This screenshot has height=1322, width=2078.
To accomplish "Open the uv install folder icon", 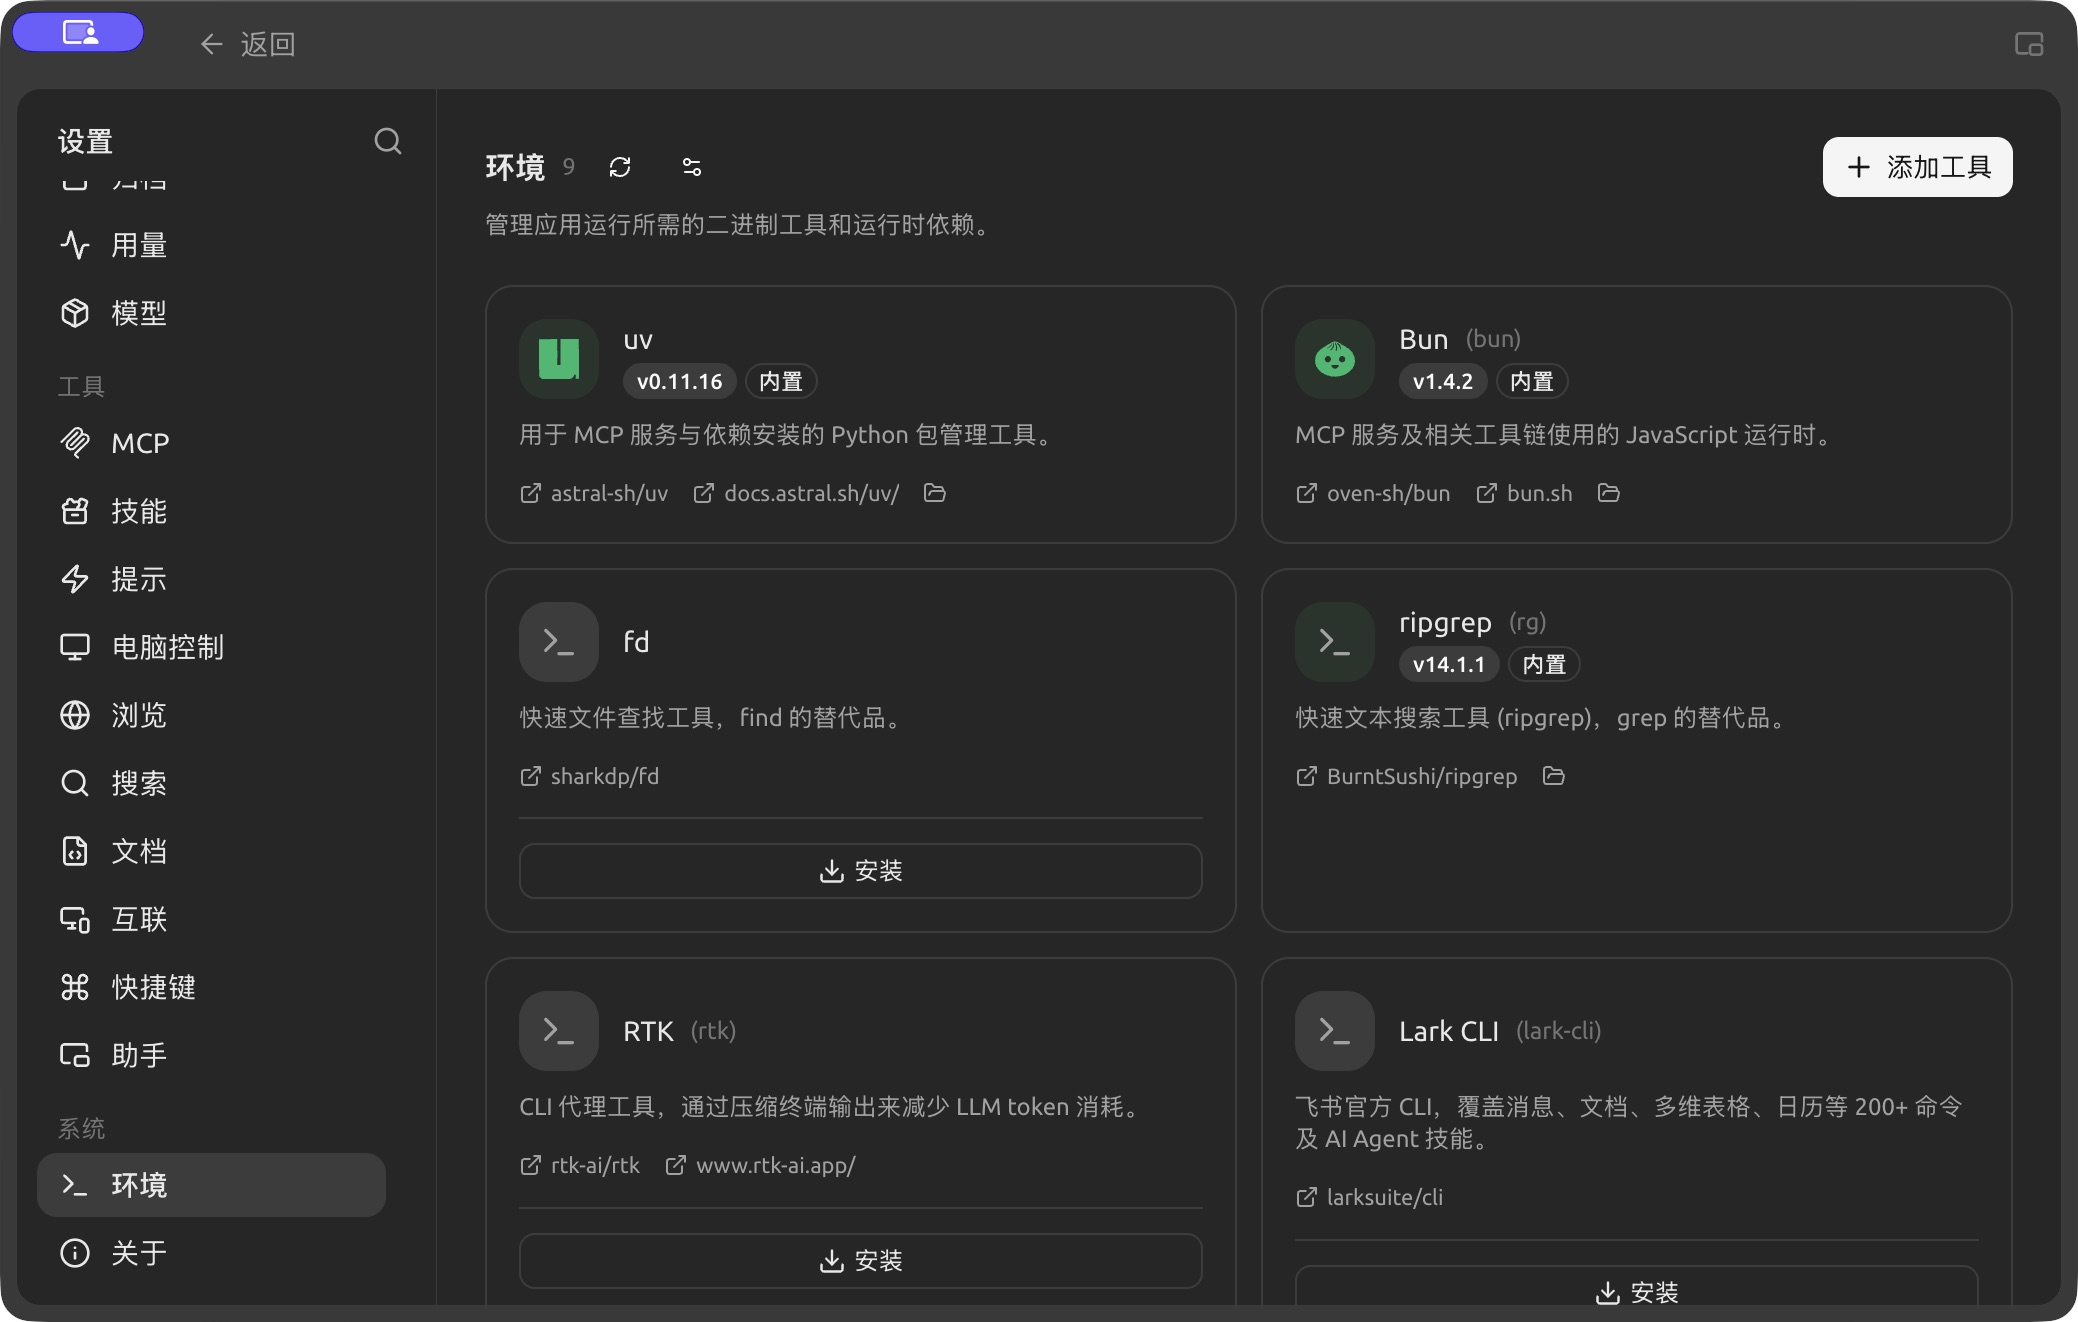I will point(935,493).
